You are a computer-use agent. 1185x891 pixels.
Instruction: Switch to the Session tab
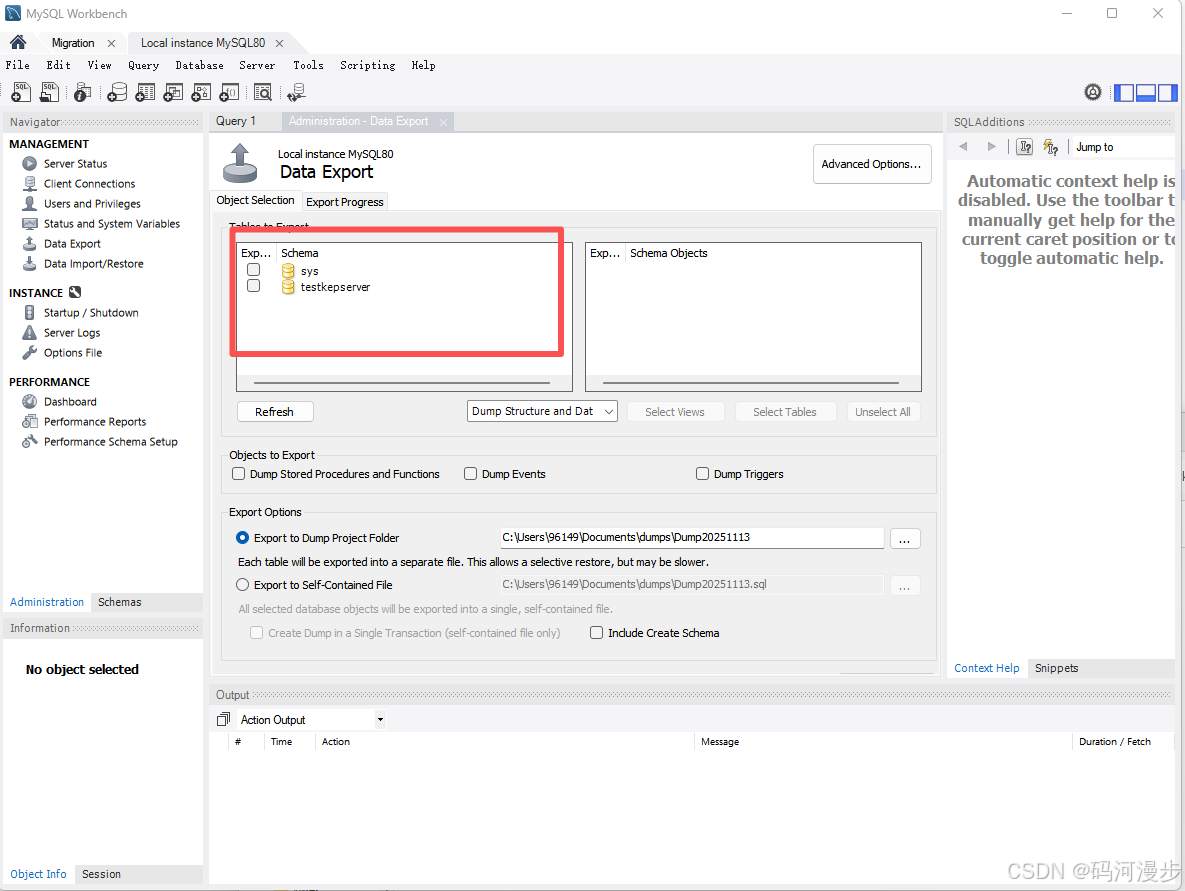[101, 874]
